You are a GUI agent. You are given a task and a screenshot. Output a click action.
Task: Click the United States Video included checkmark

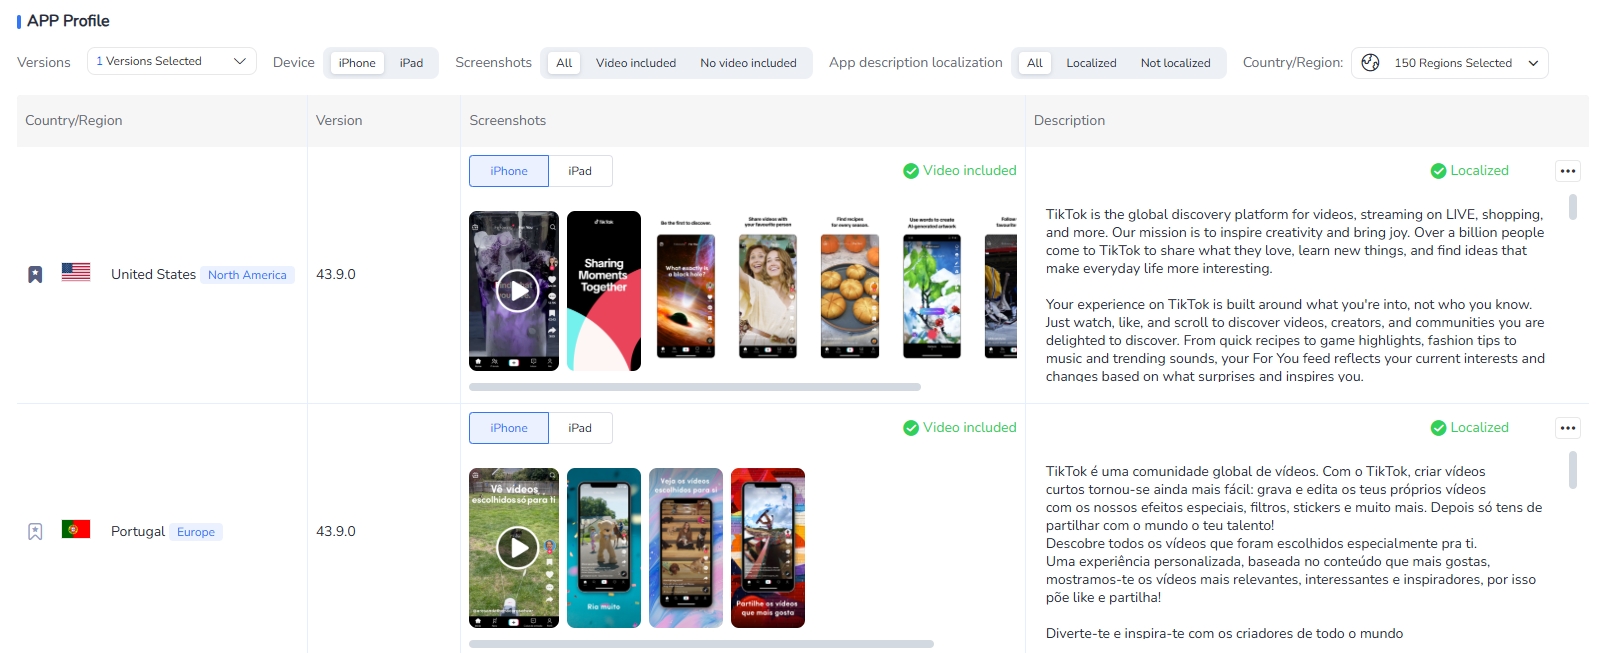(x=911, y=171)
